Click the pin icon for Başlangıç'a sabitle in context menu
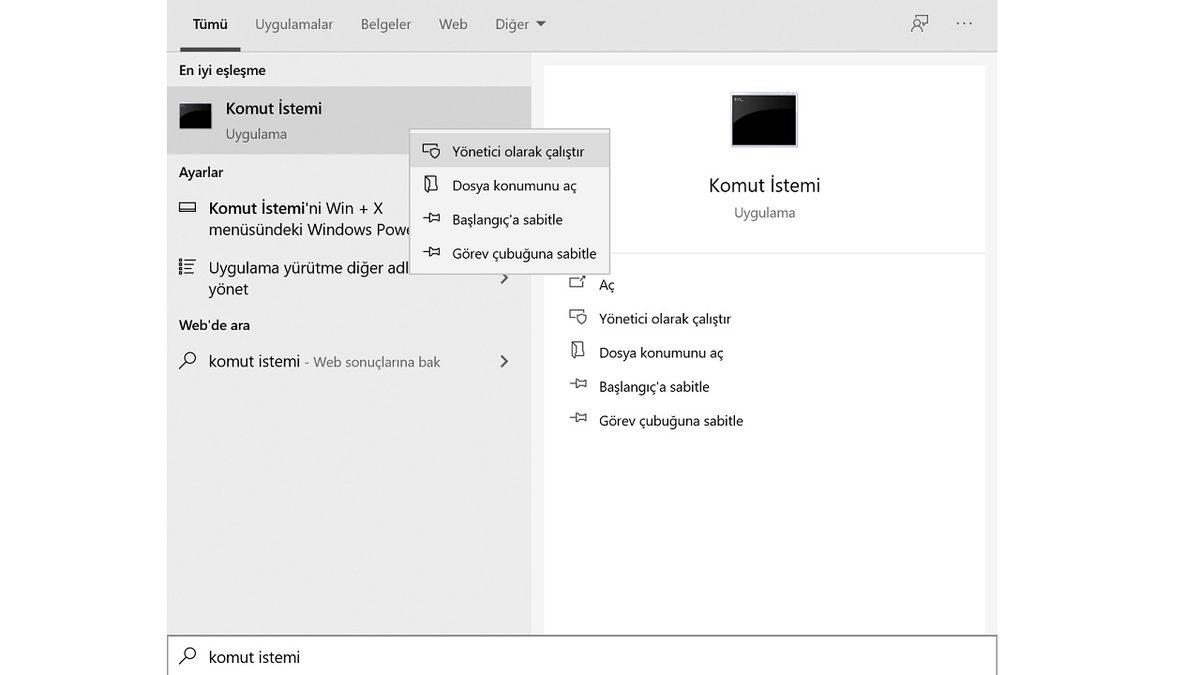Viewport: 1200px width, 675px height. (431, 219)
